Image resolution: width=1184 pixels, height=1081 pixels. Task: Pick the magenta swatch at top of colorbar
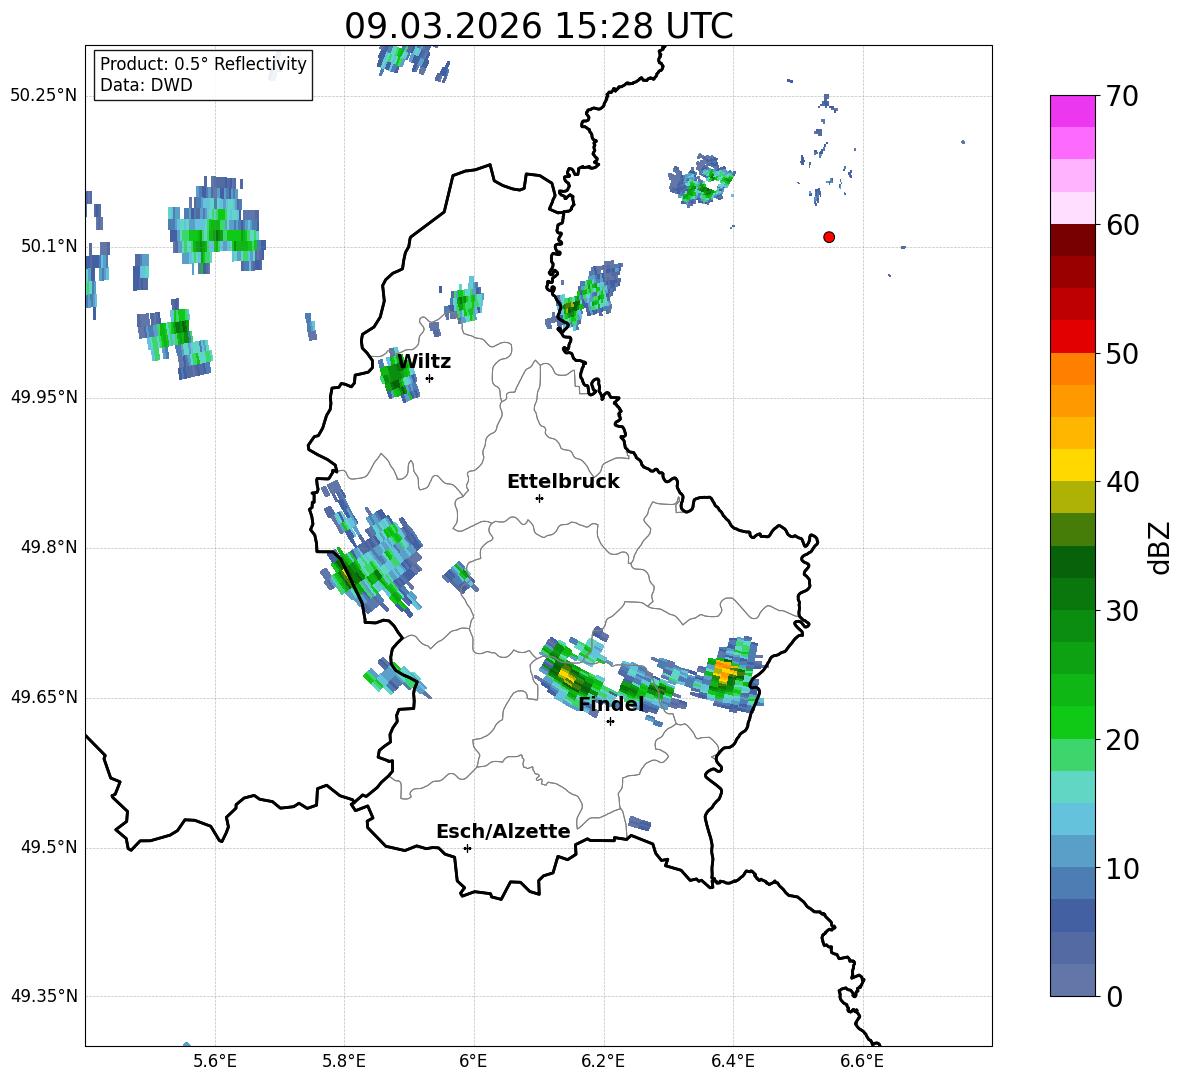tap(1073, 111)
